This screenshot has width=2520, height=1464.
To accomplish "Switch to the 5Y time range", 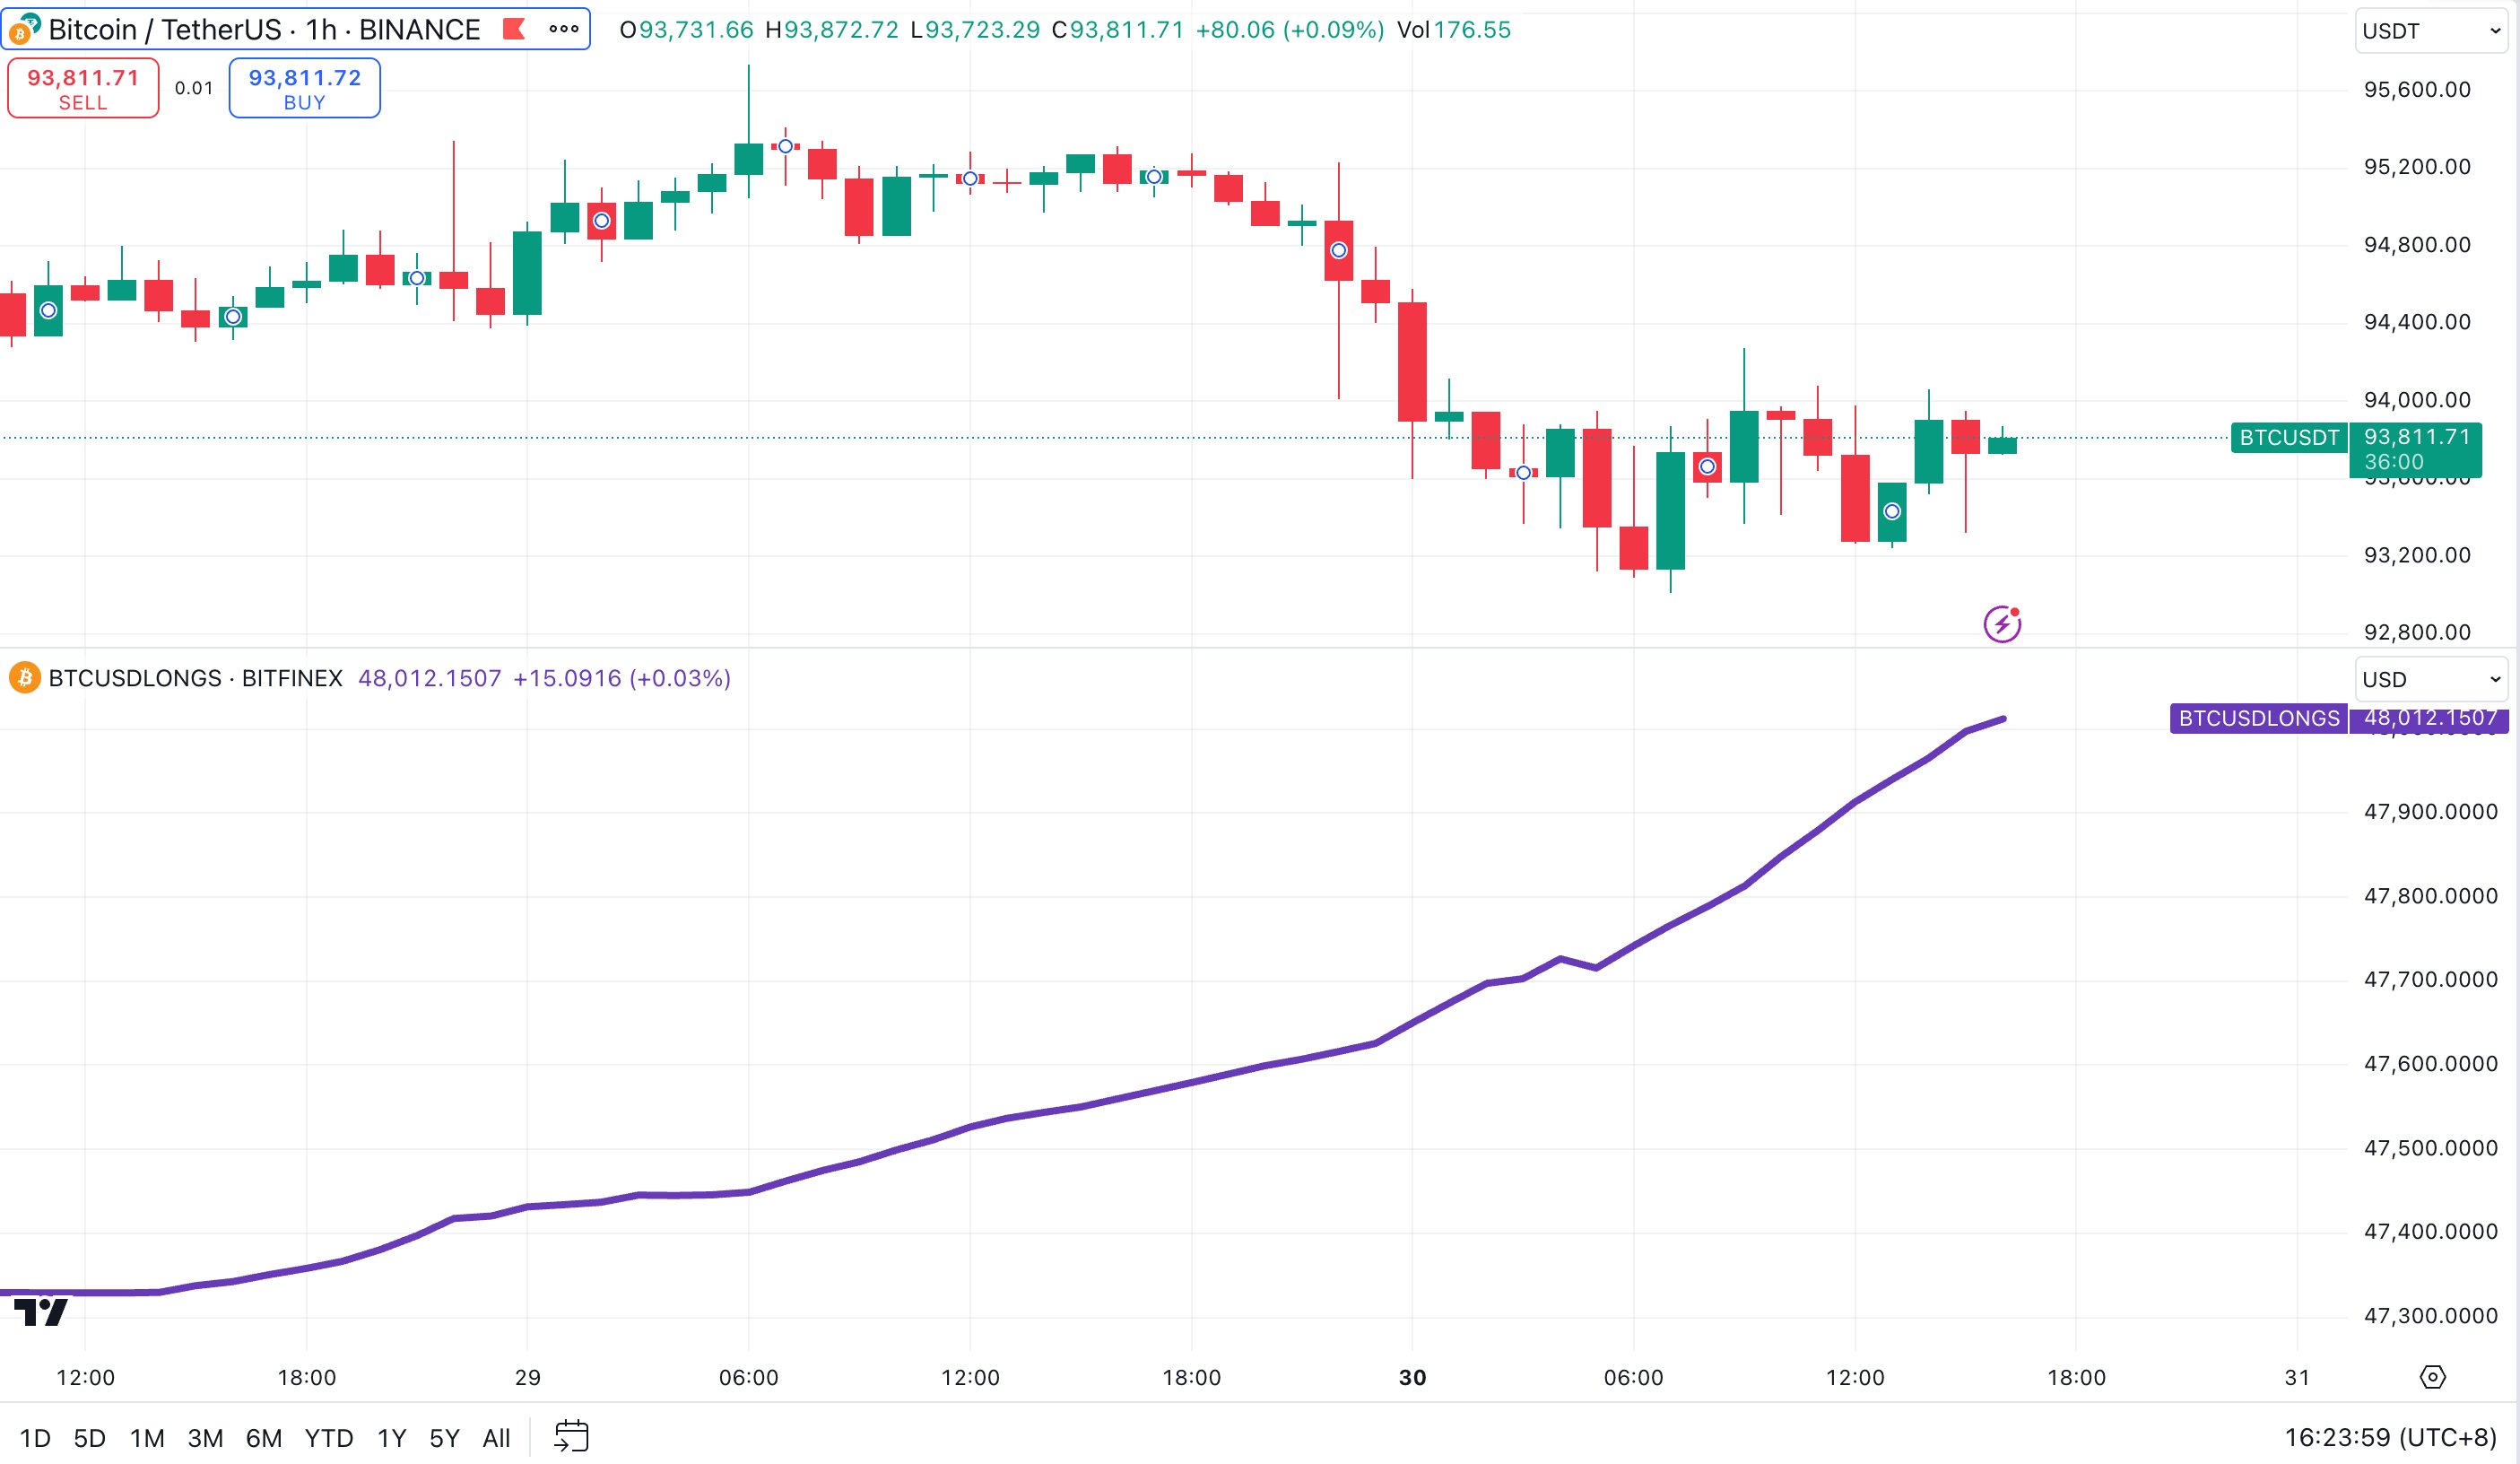I will 444,1438.
